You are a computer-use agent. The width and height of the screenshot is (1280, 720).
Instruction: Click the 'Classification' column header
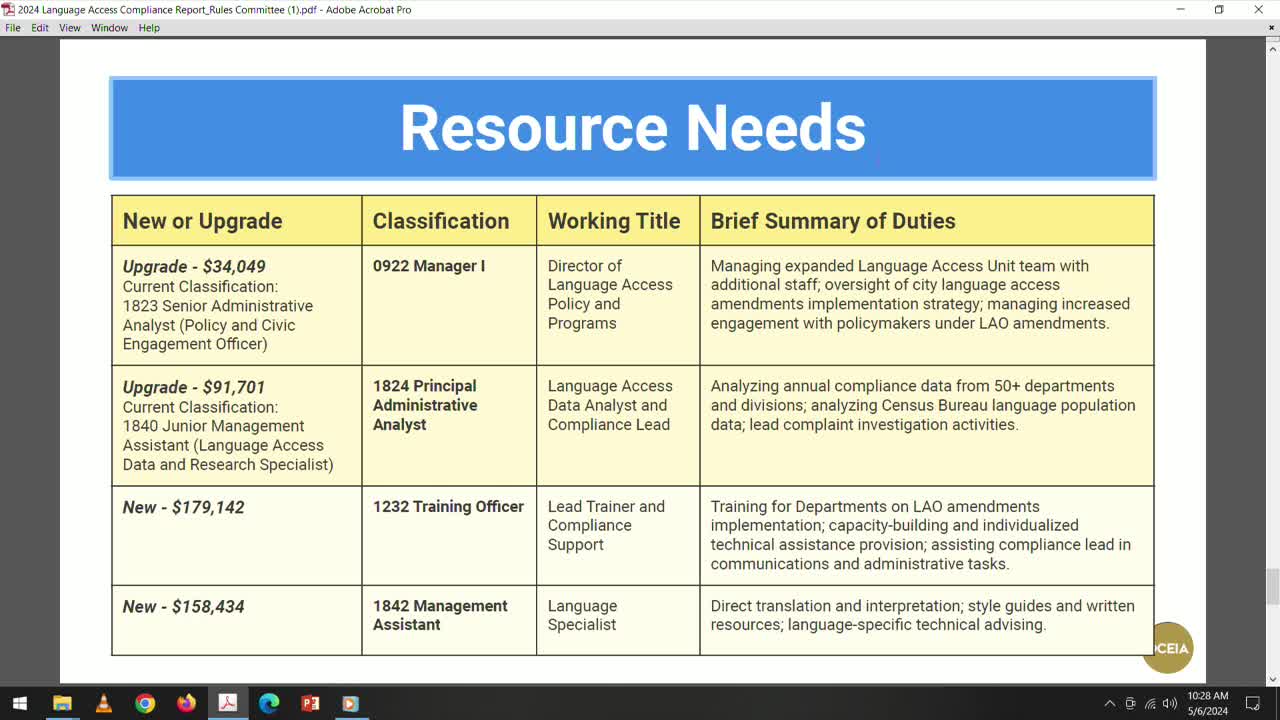click(441, 221)
